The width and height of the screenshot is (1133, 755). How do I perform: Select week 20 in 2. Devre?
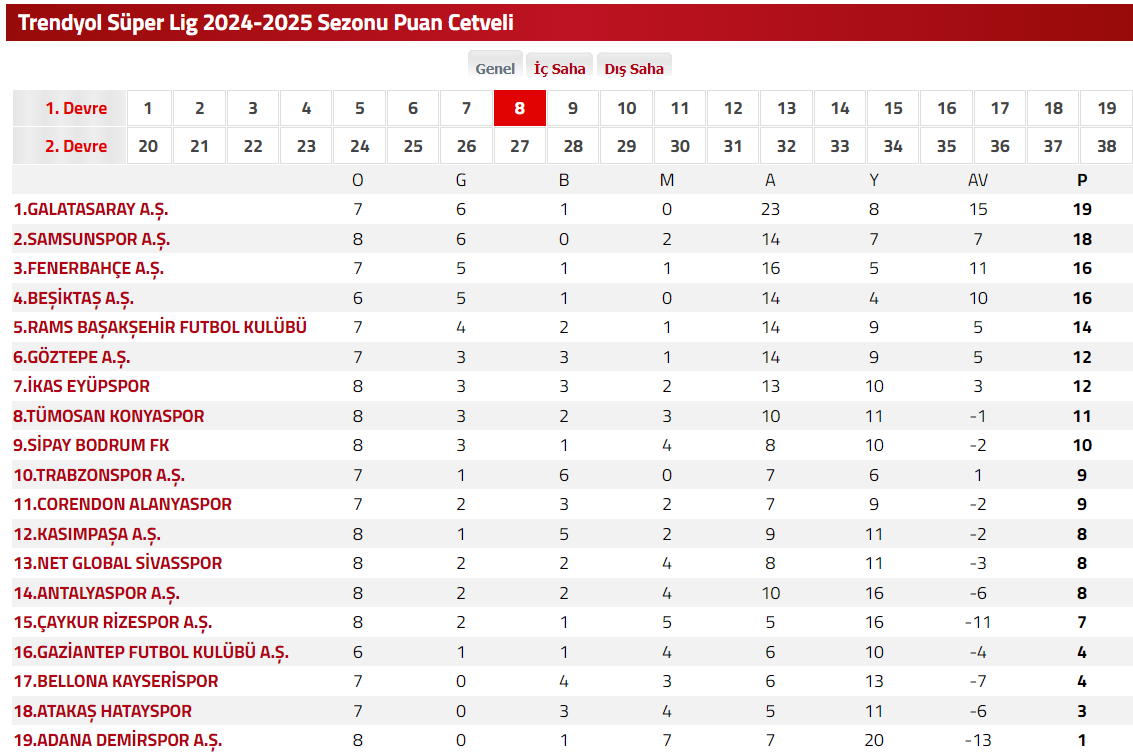tap(148, 146)
